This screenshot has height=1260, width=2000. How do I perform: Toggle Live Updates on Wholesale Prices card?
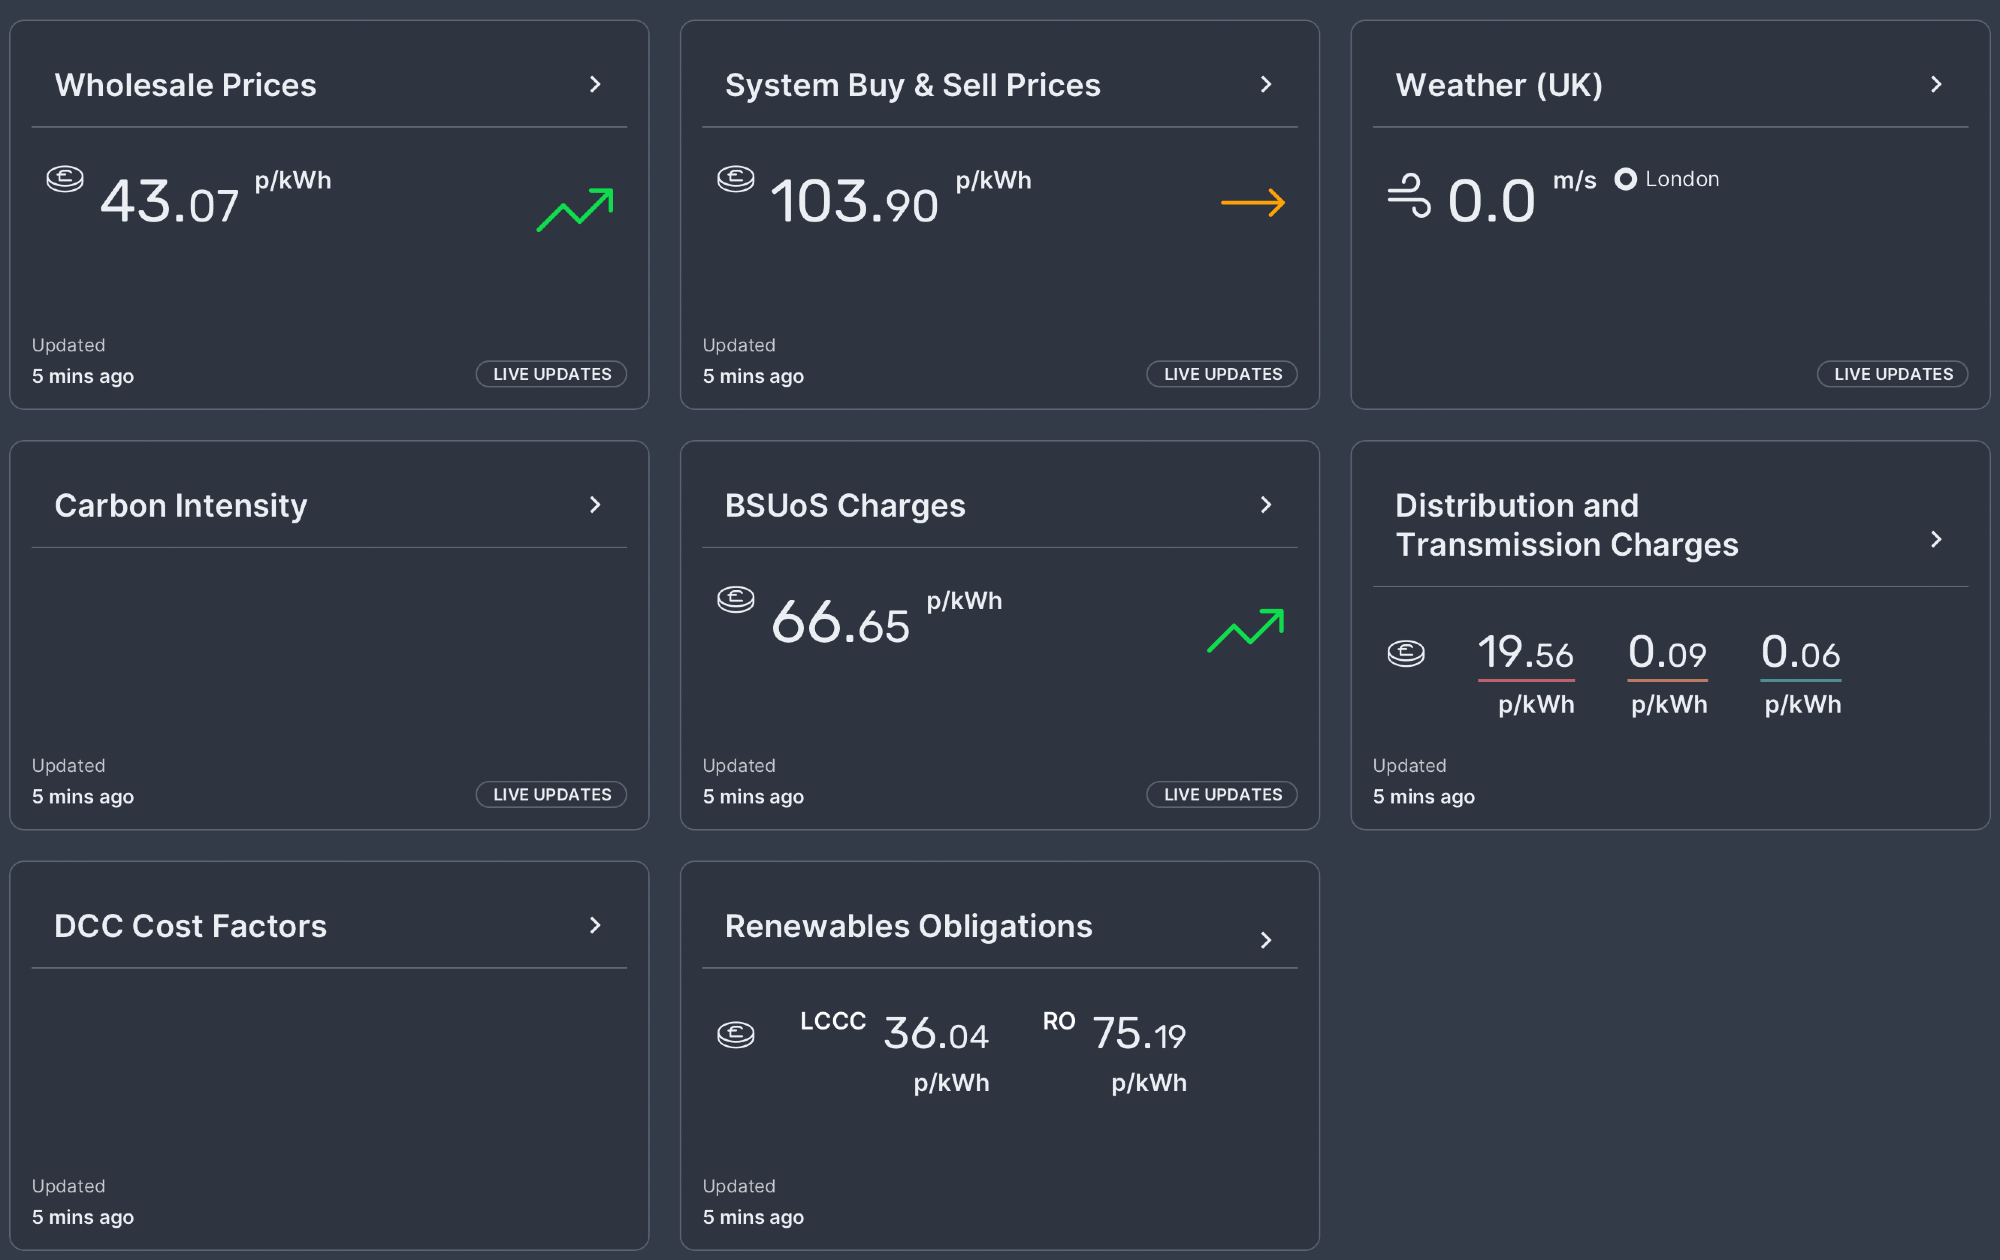coord(551,374)
